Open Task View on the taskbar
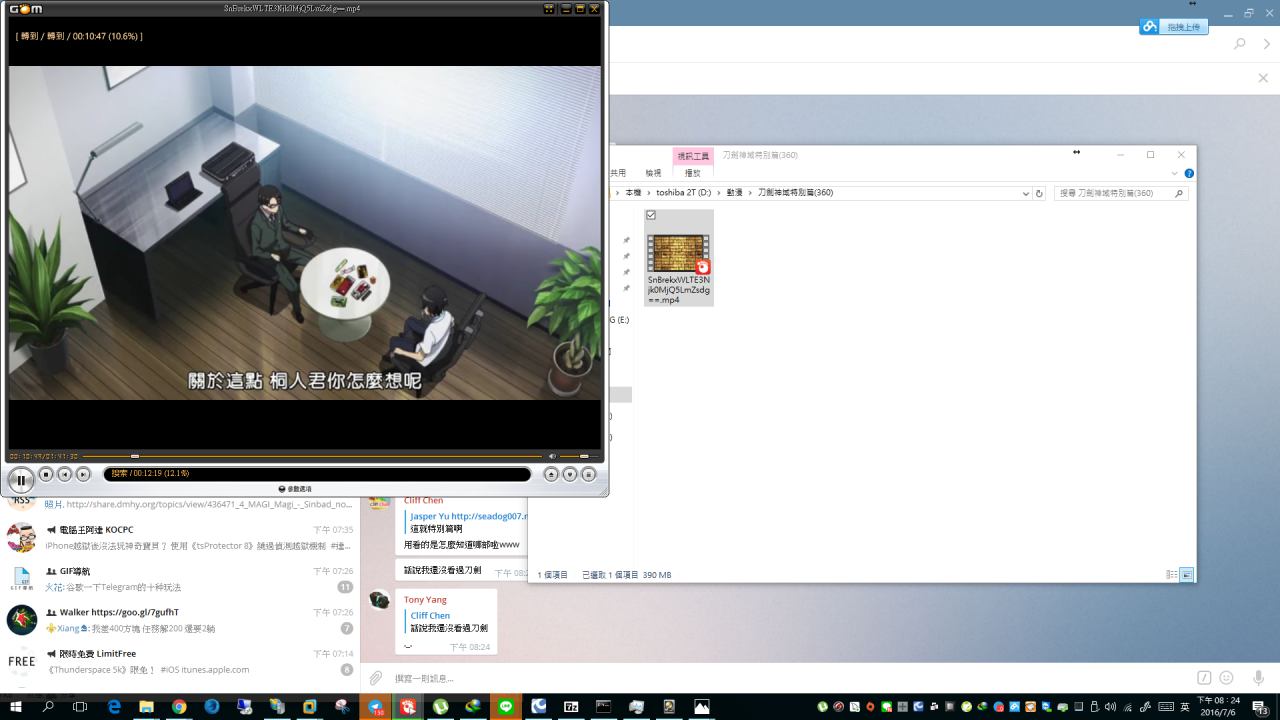This screenshot has width=1280, height=720. 80,706
